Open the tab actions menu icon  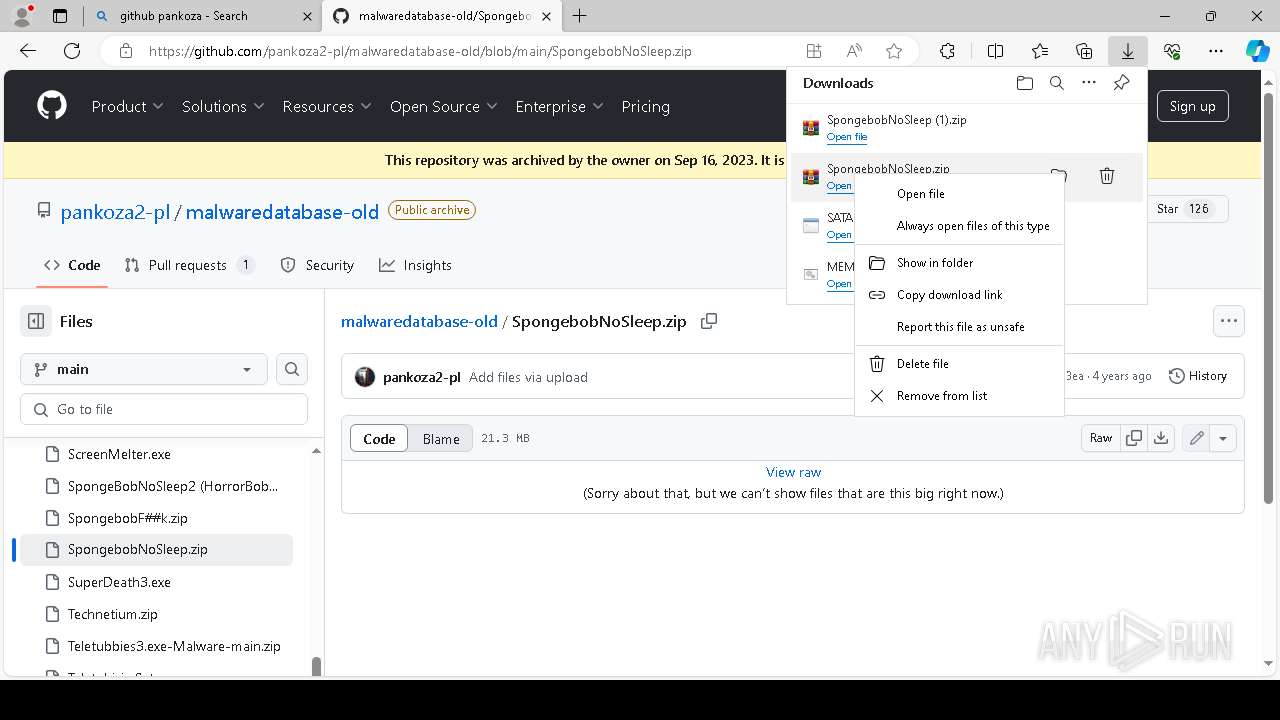[60, 16]
